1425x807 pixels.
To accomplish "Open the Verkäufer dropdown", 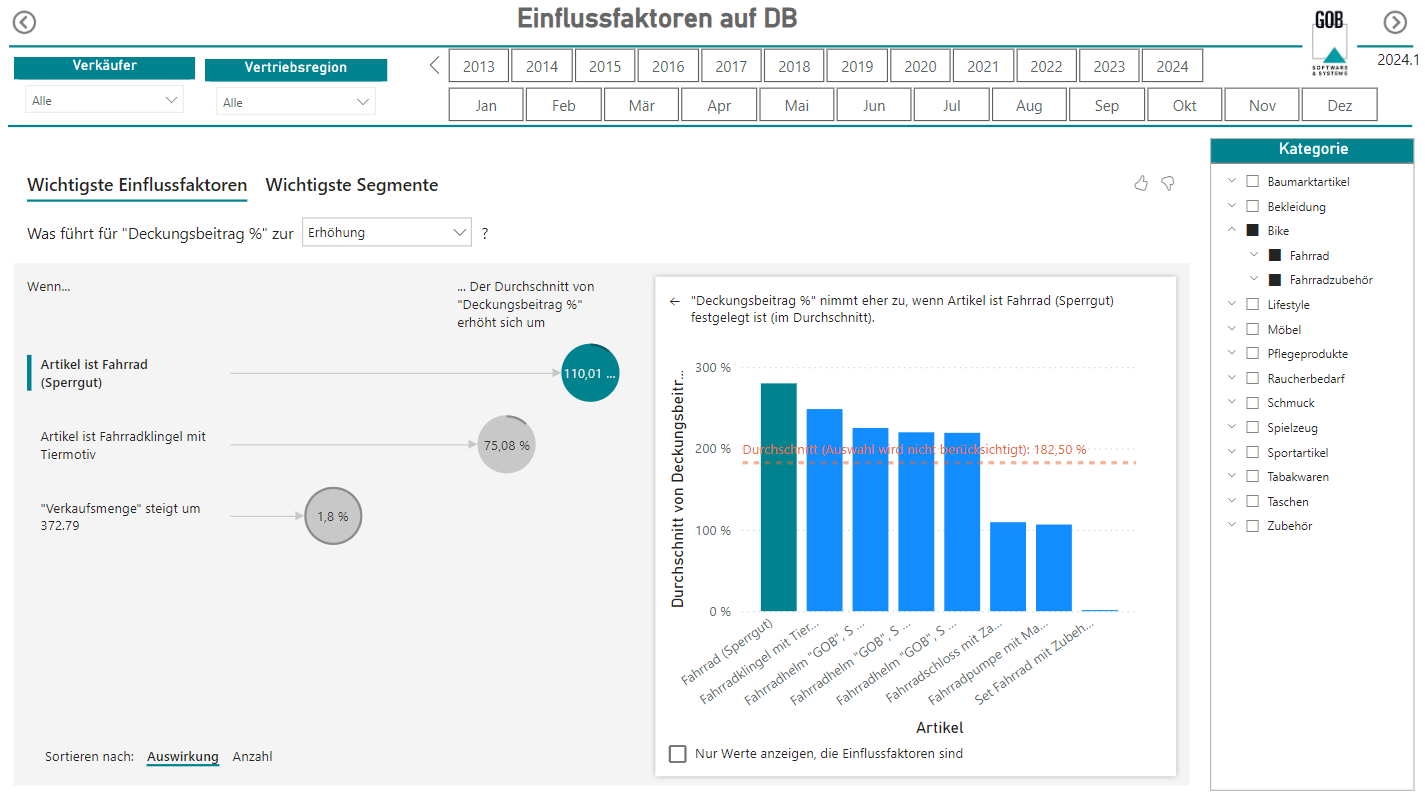I will click(x=104, y=100).
